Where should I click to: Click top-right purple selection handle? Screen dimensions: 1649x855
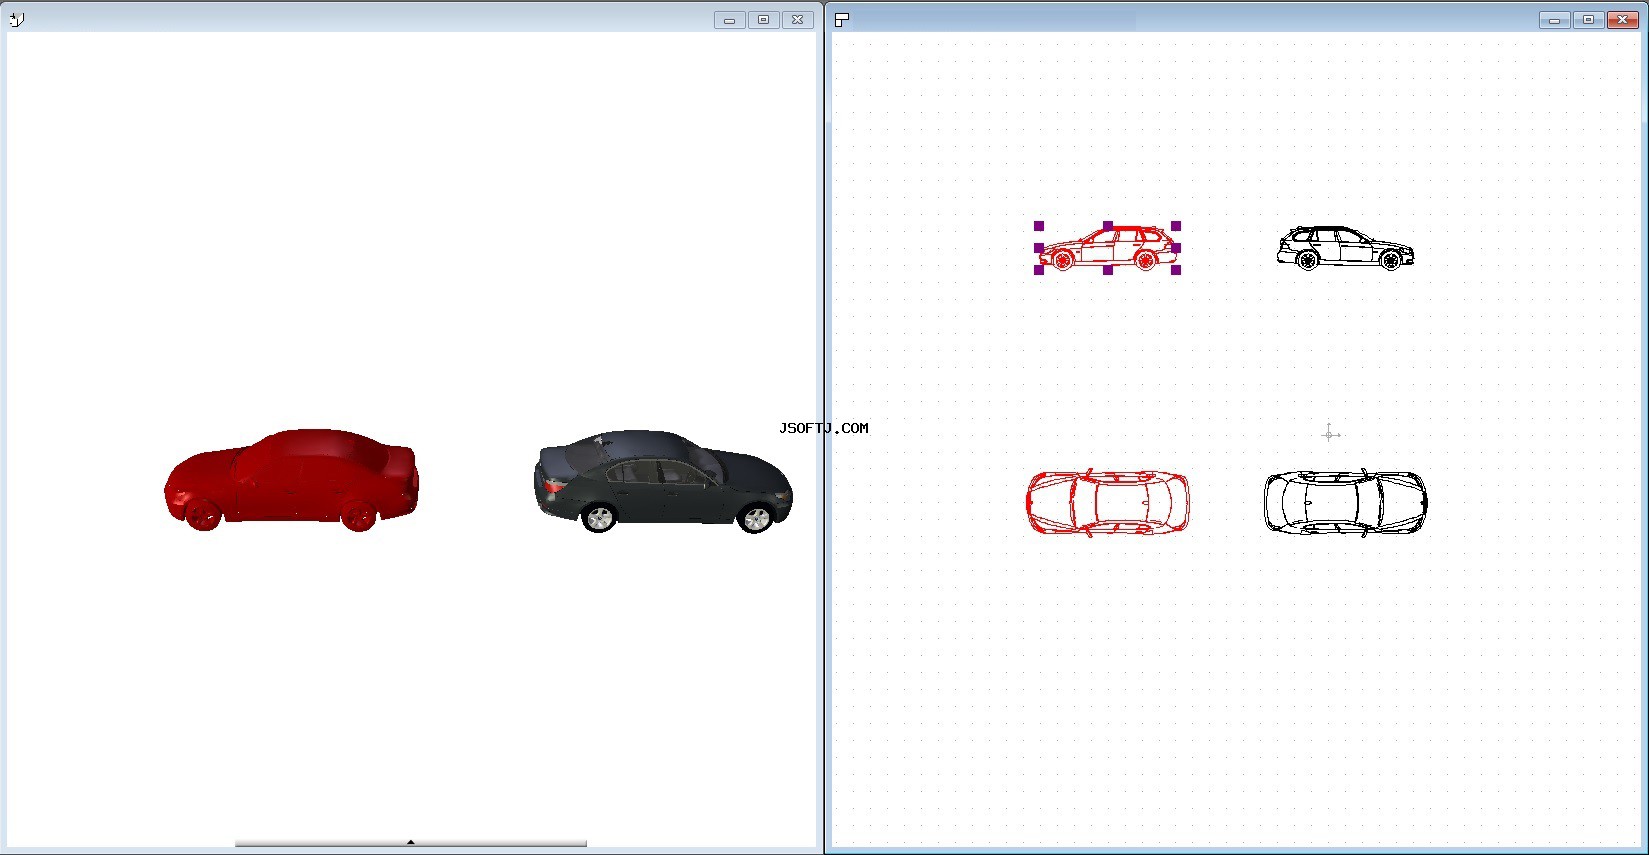coord(1176,226)
